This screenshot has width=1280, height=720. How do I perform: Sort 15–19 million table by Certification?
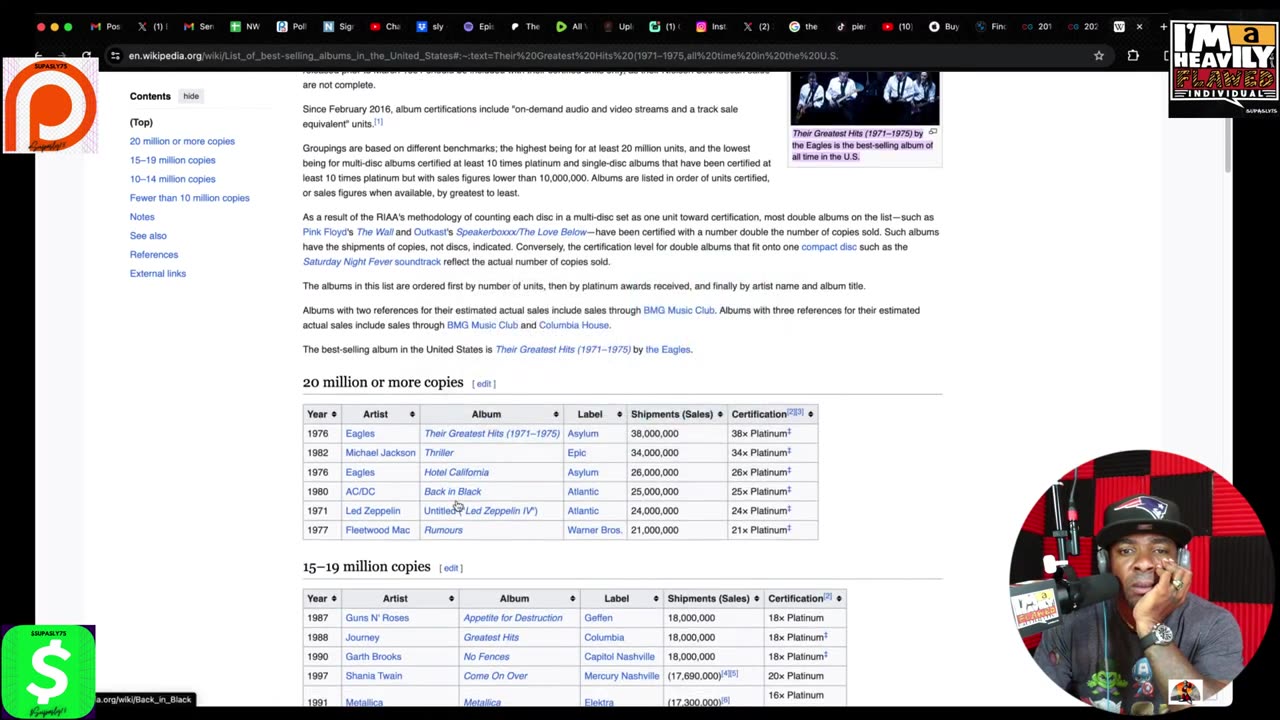(x=805, y=598)
